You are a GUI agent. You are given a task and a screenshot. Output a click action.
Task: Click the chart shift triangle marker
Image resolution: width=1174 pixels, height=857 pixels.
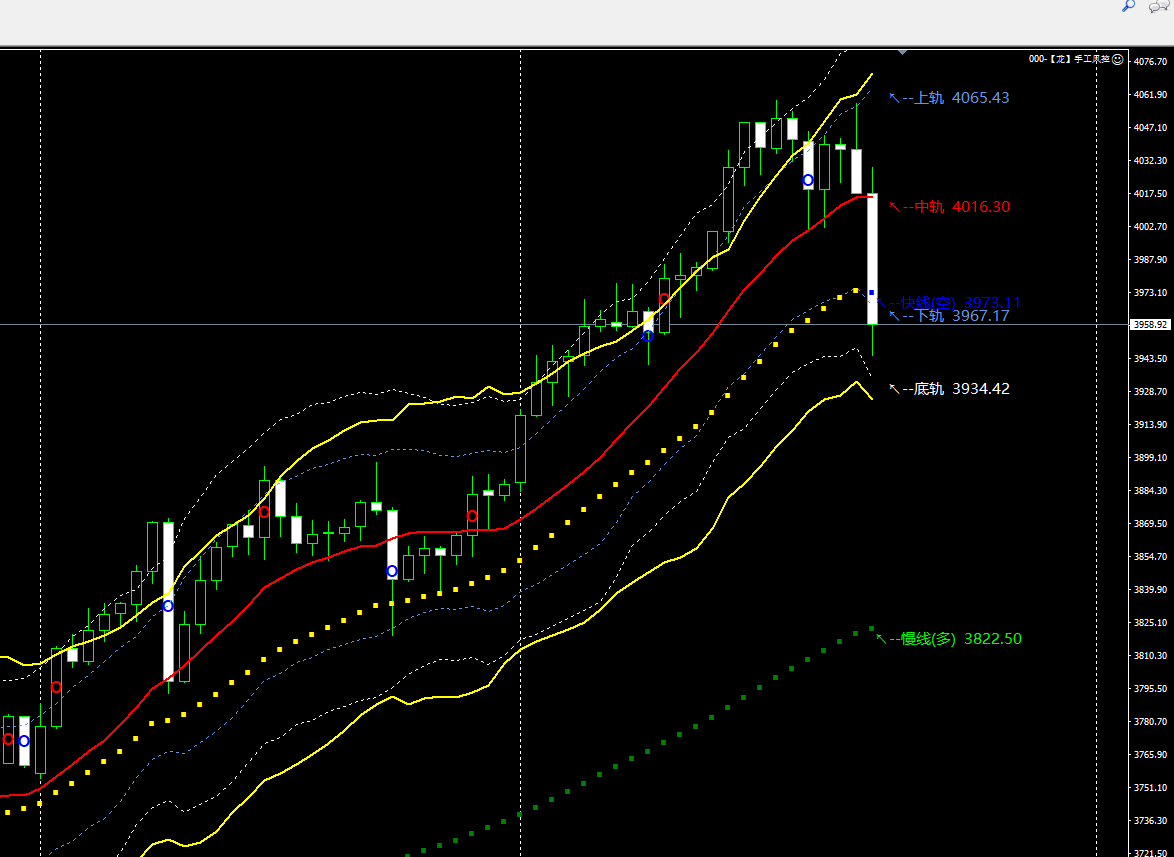click(x=903, y=52)
